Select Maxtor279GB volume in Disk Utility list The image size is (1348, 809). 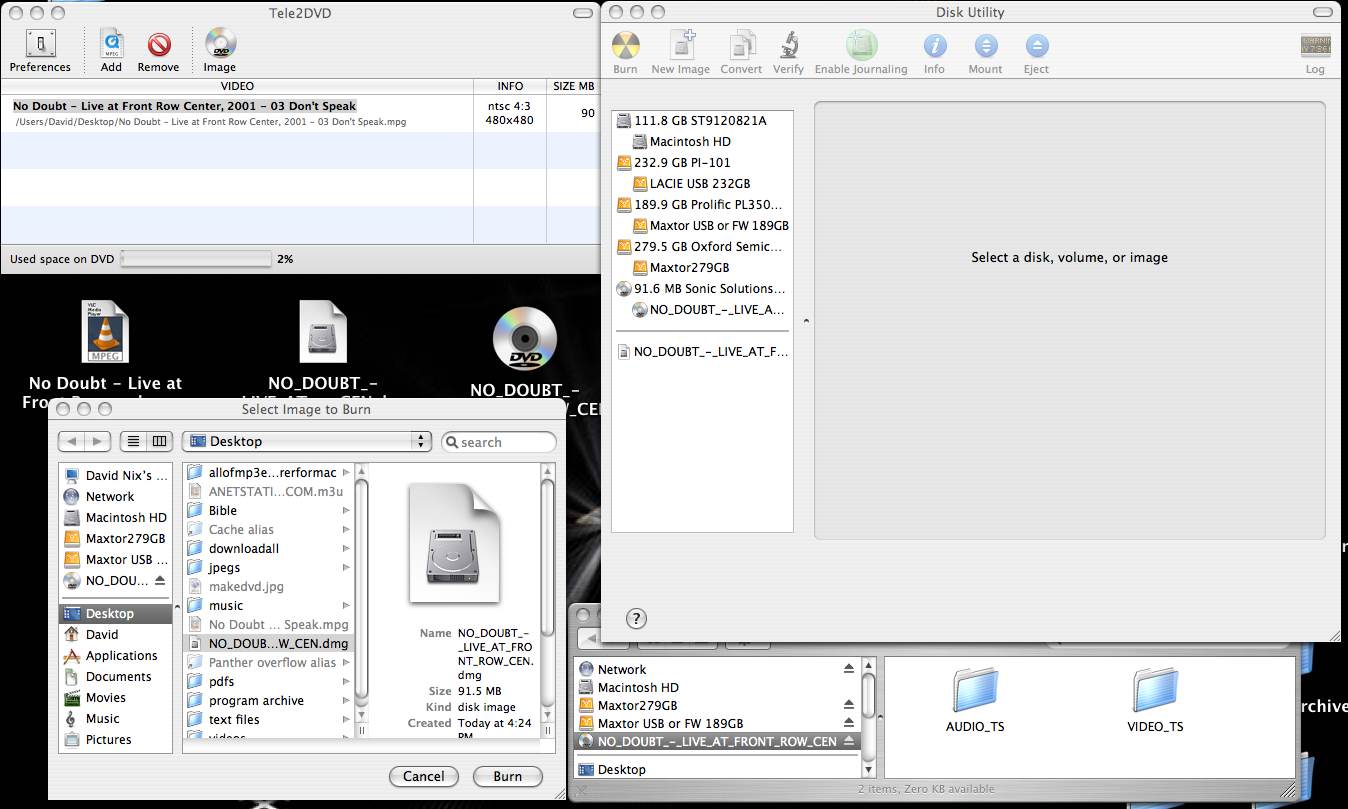(x=681, y=267)
